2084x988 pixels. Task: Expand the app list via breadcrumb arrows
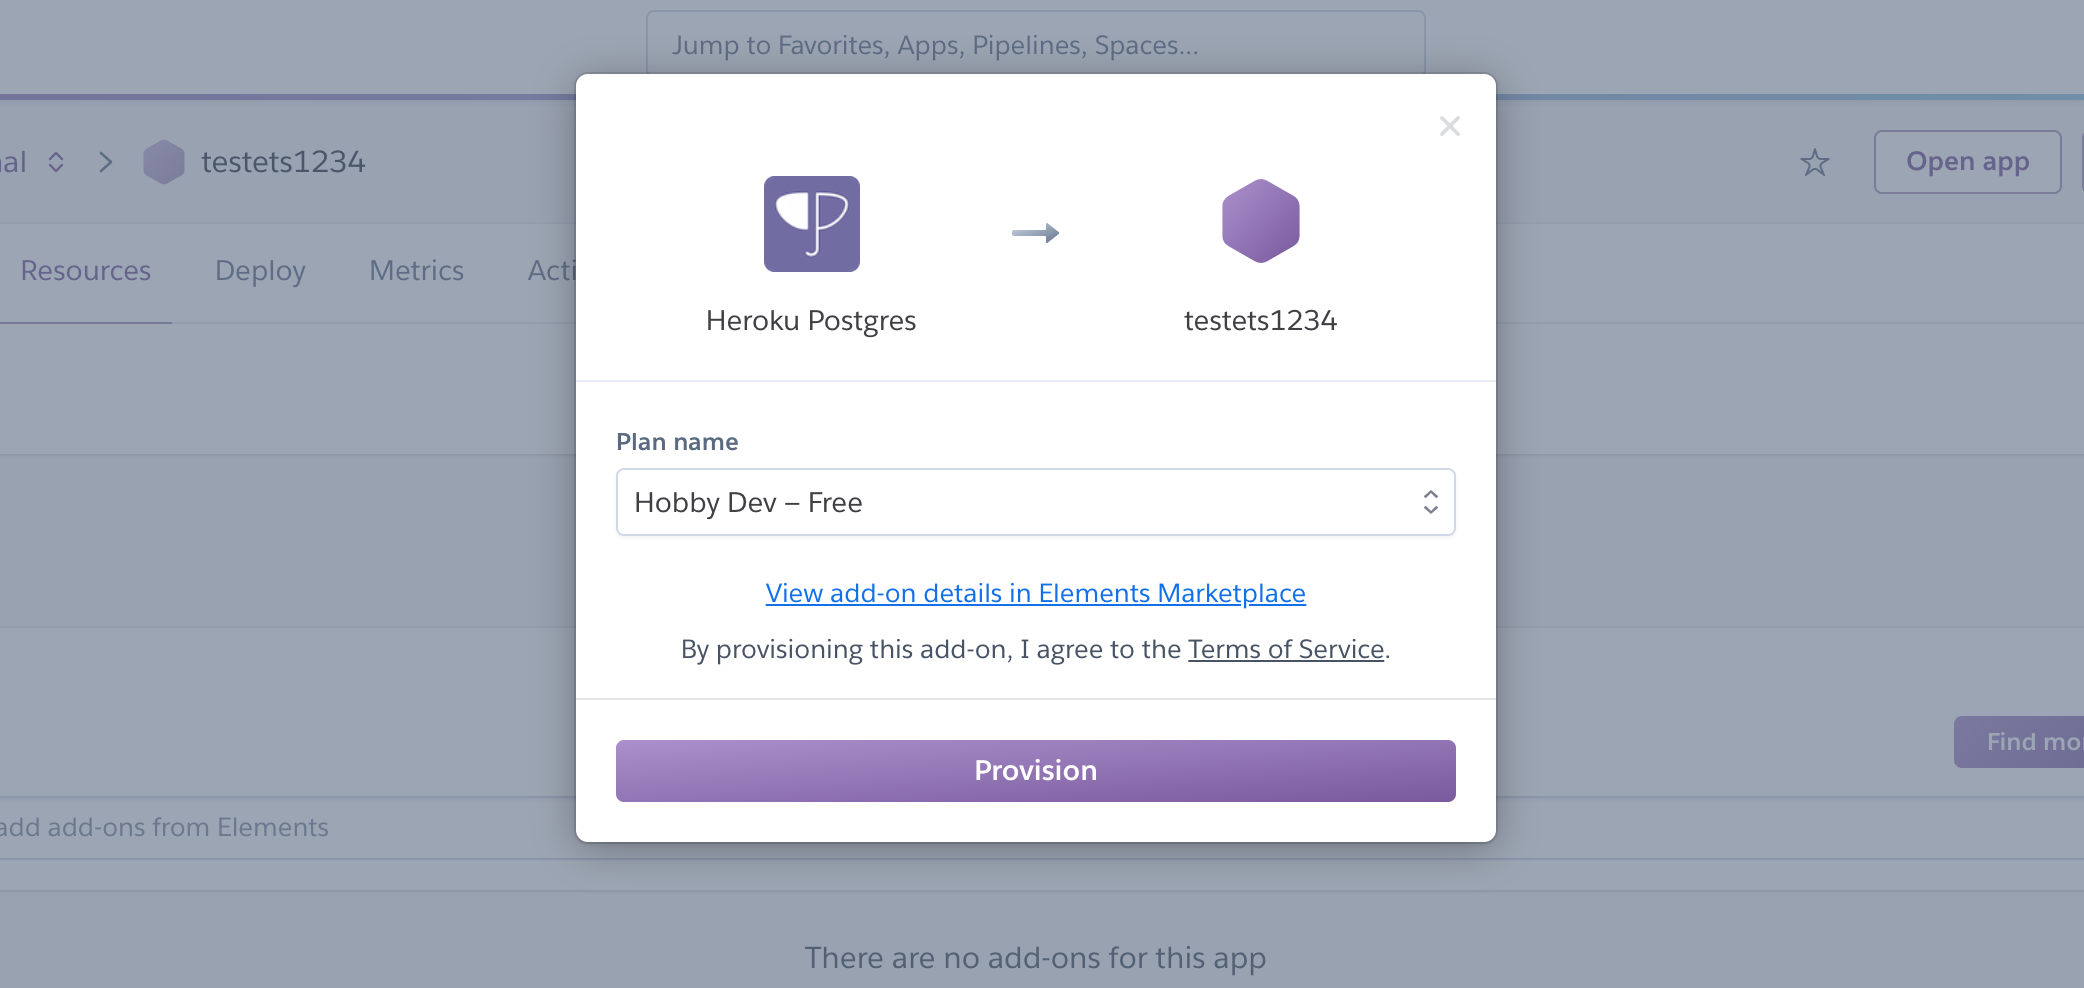pyautogui.click(x=56, y=162)
